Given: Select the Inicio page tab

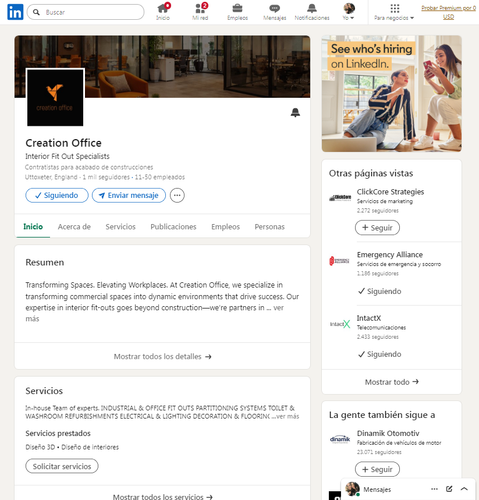Looking at the screenshot, I should pos(33,227).
